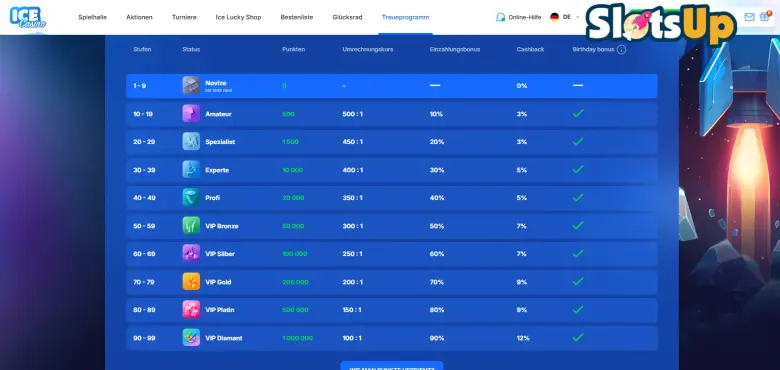Screen dimensions: 780x370
Task: Click the Amateur status icon
Action: (191, 113)
